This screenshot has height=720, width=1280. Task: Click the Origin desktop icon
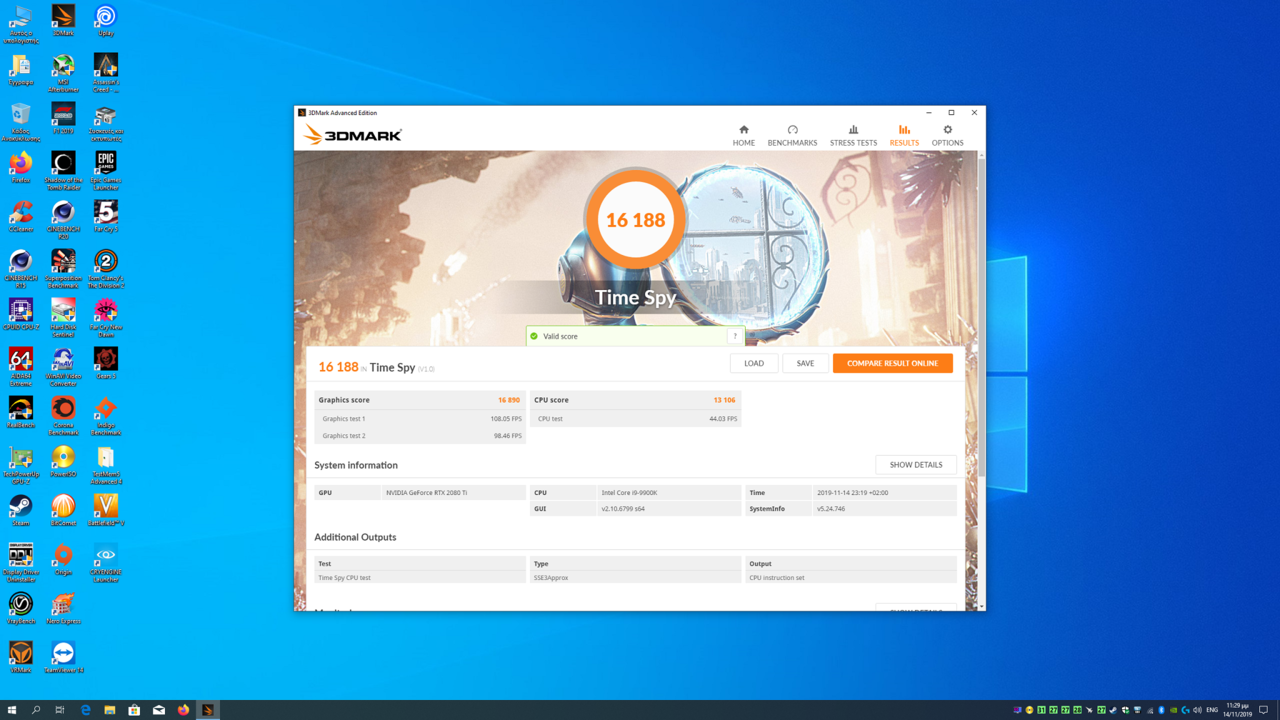pyautogui.click(x=63, y=559)
